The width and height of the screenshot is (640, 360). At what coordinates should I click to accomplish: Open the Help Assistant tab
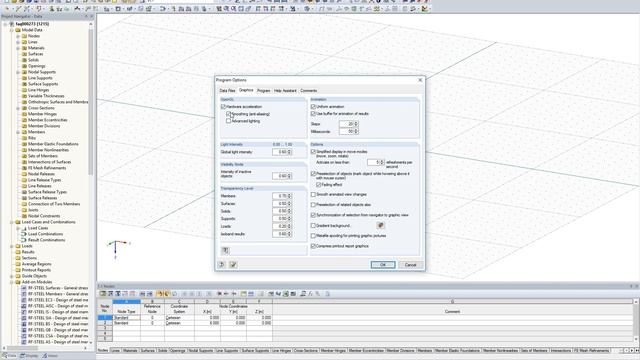pos(285,91)
